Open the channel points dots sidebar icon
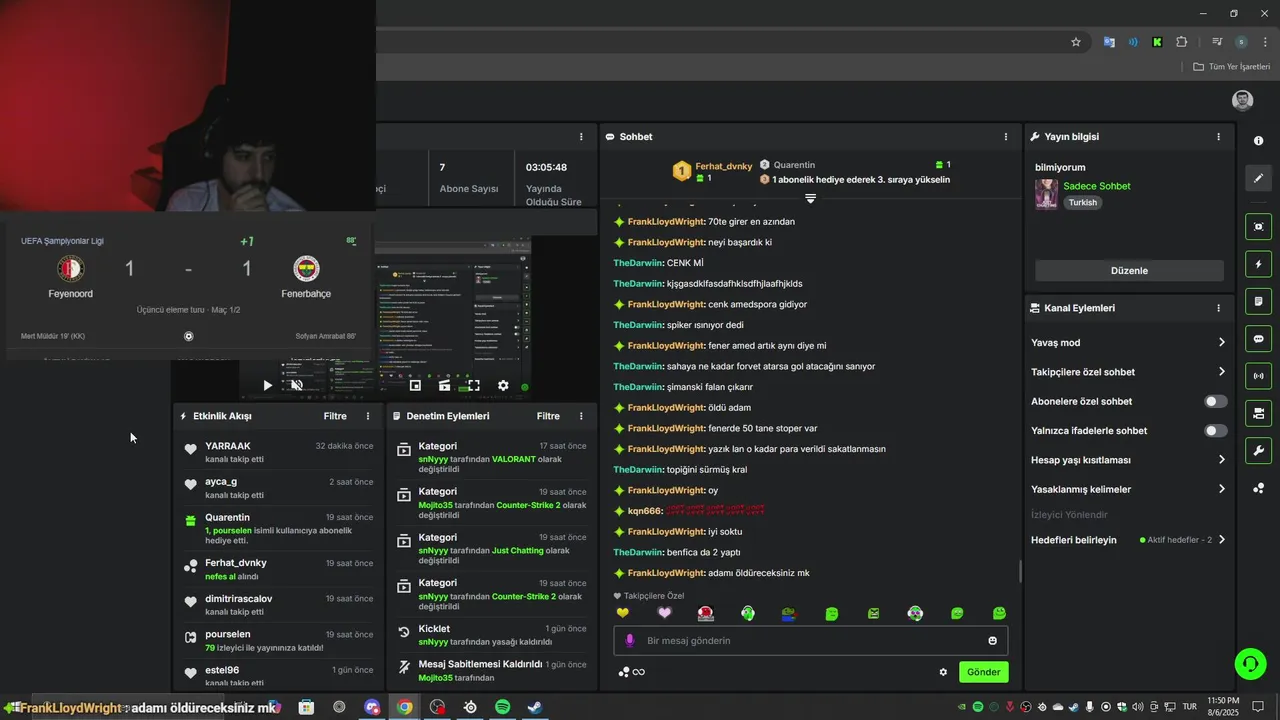Image resolution: width=1280 pixels, height=720 pixels. [1258, 488]
